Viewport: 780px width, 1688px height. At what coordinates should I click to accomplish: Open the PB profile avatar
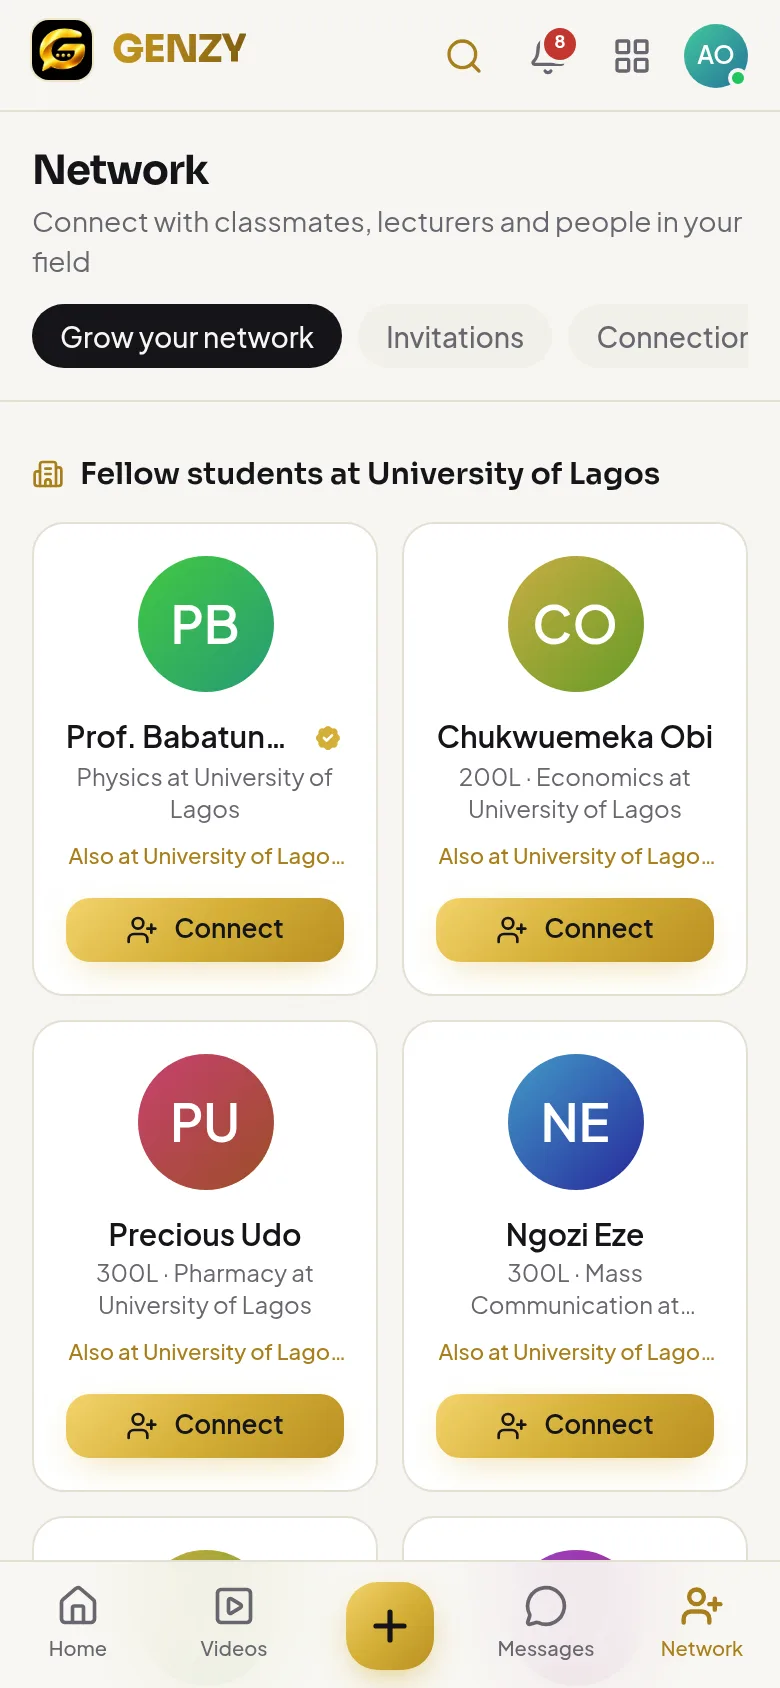pos(206,624)
